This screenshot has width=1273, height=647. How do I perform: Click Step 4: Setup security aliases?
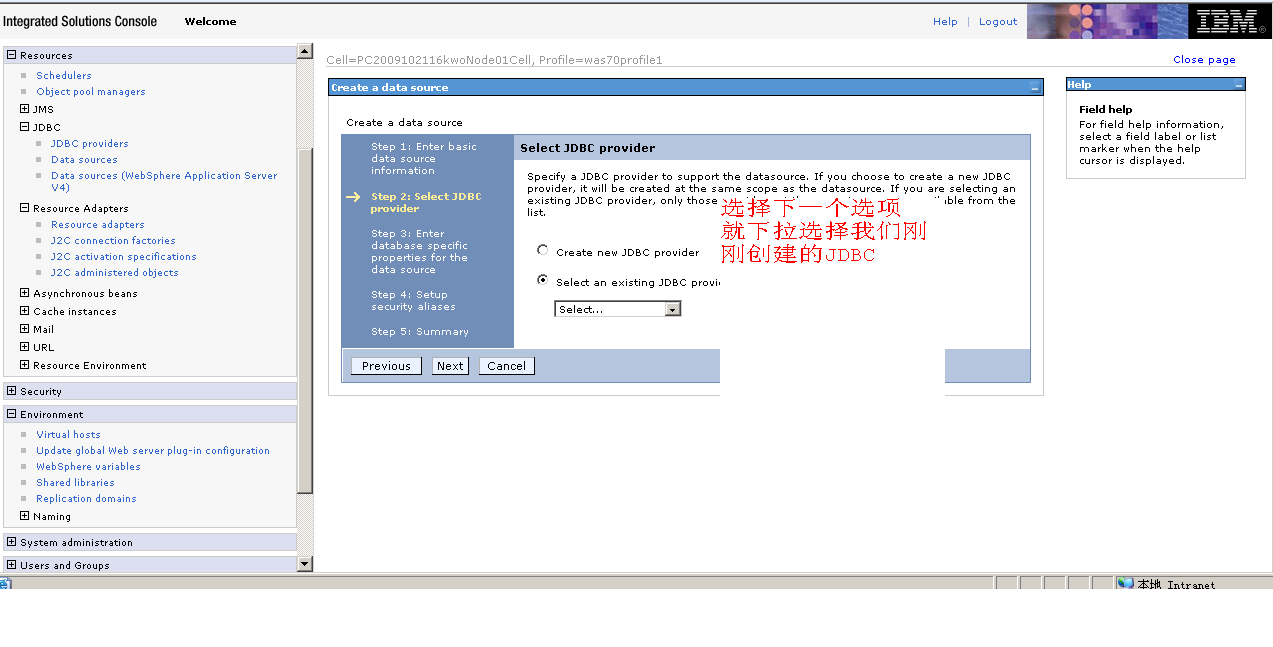point(413,301)
